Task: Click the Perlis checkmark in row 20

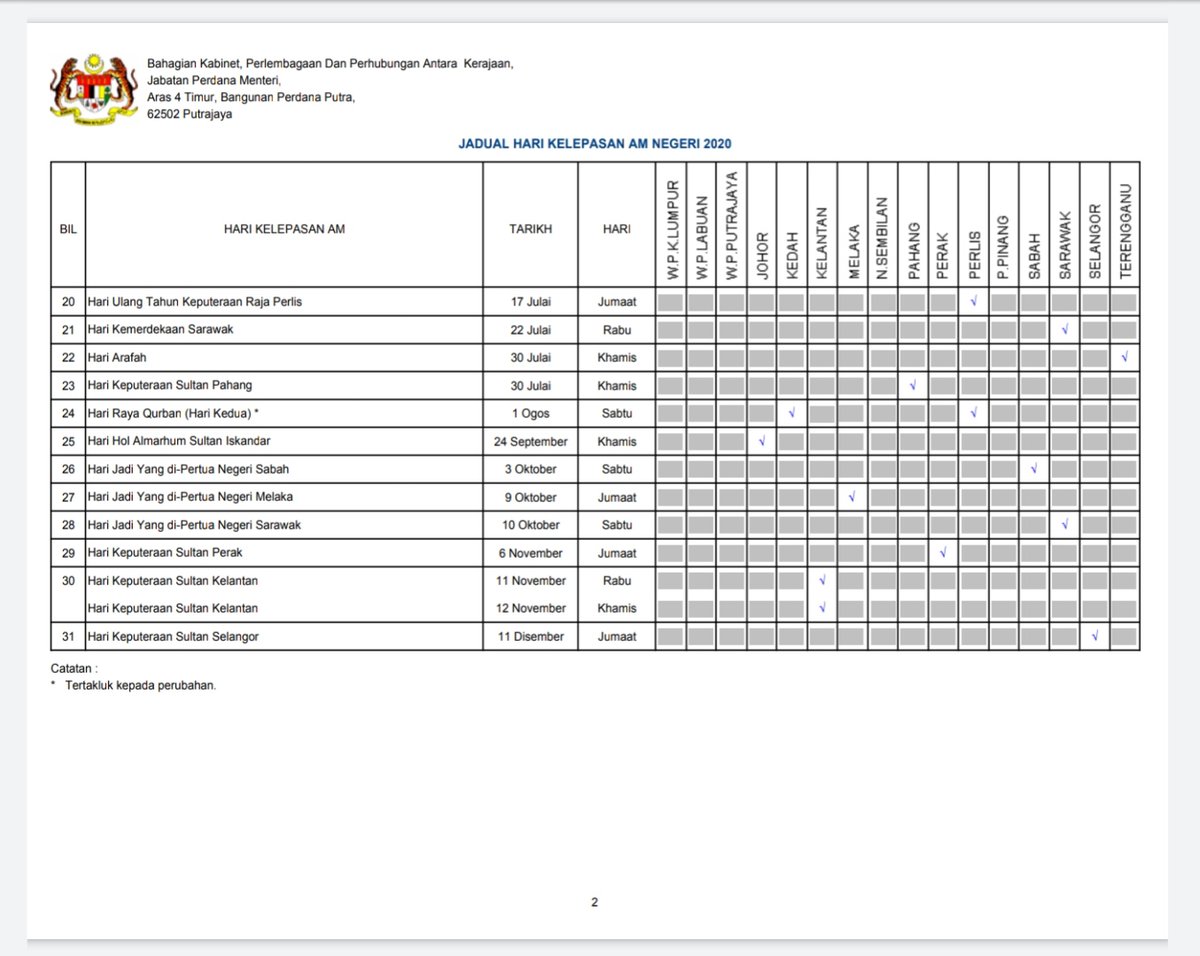Action: [973, 301]
